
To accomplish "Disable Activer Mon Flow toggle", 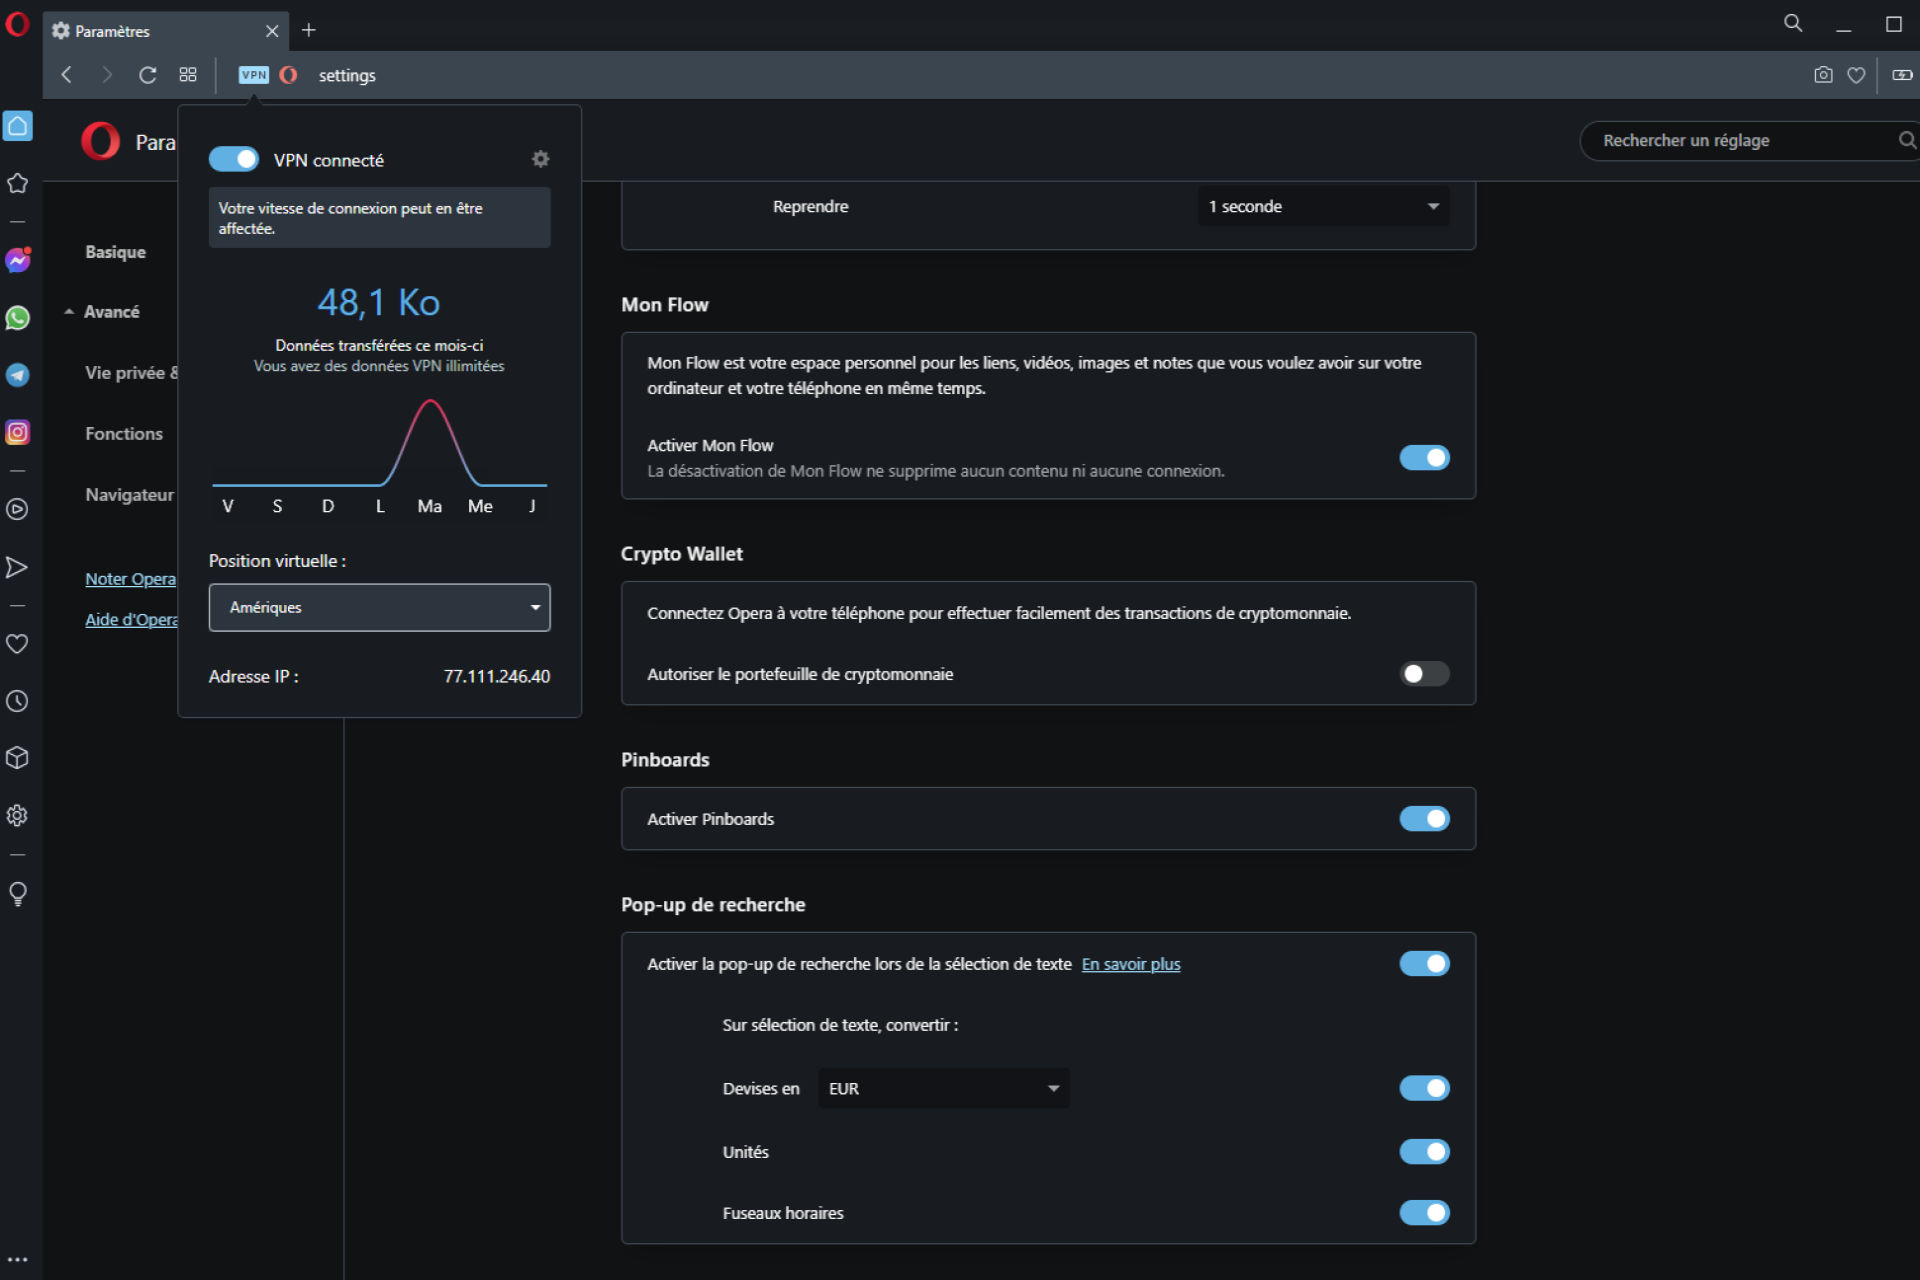I will click(x=1424, y=457).
